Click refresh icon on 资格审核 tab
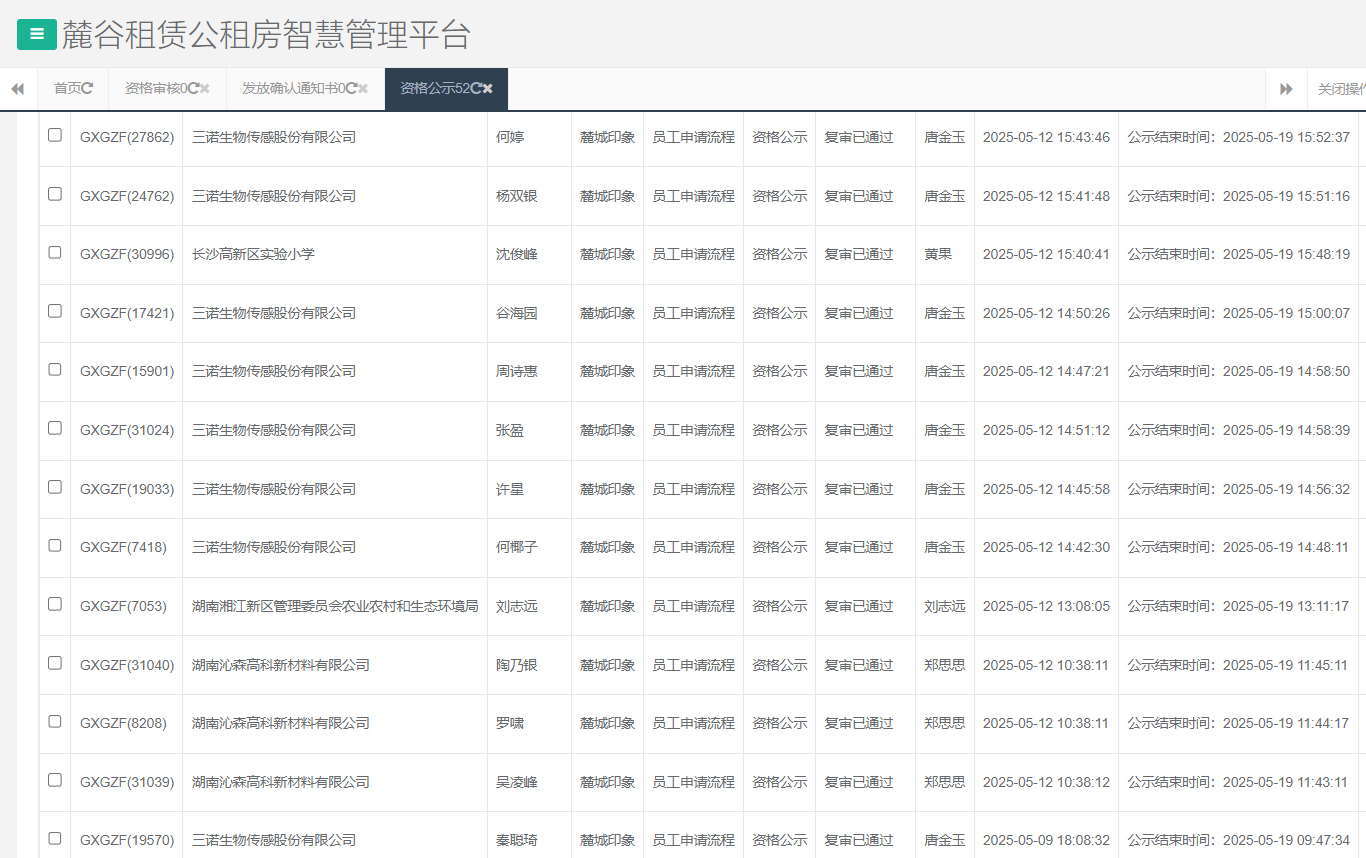The height and width of the screenshot is (858, 1366). (x=193, y=89)
